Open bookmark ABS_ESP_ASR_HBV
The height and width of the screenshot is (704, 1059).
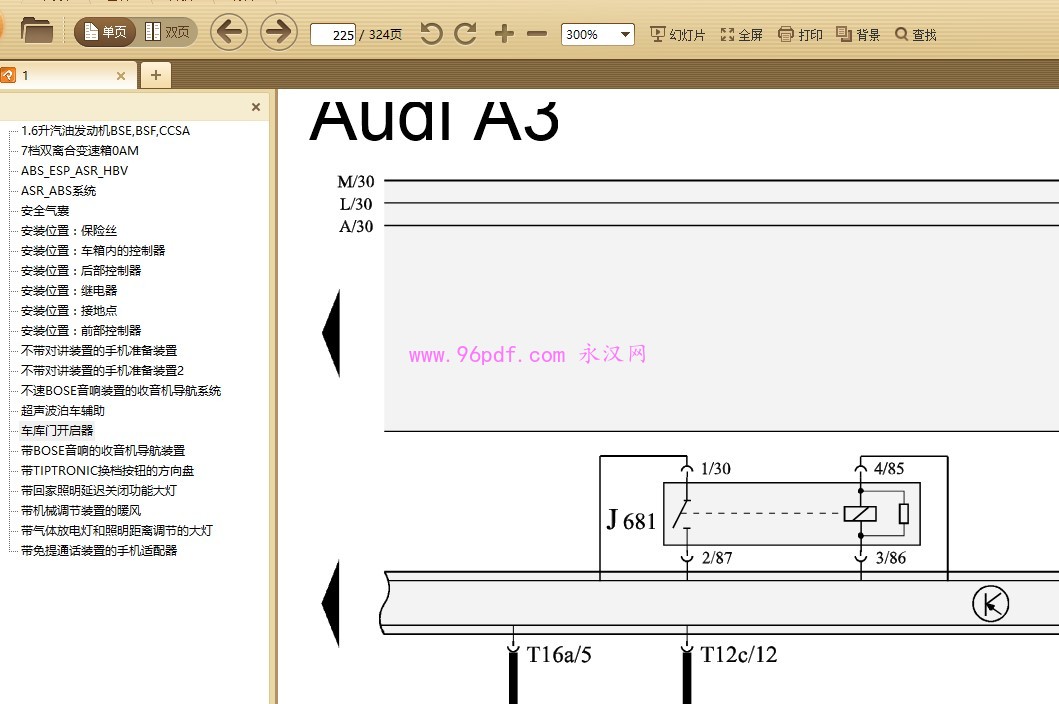(74, 170)
